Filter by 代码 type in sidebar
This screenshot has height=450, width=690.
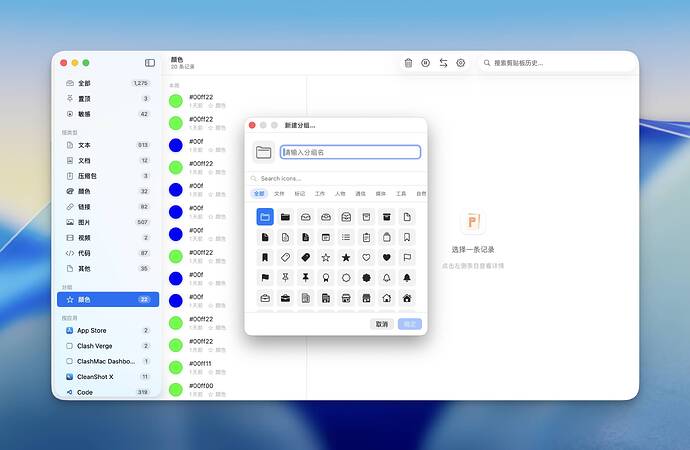click(x=108, y=253)
